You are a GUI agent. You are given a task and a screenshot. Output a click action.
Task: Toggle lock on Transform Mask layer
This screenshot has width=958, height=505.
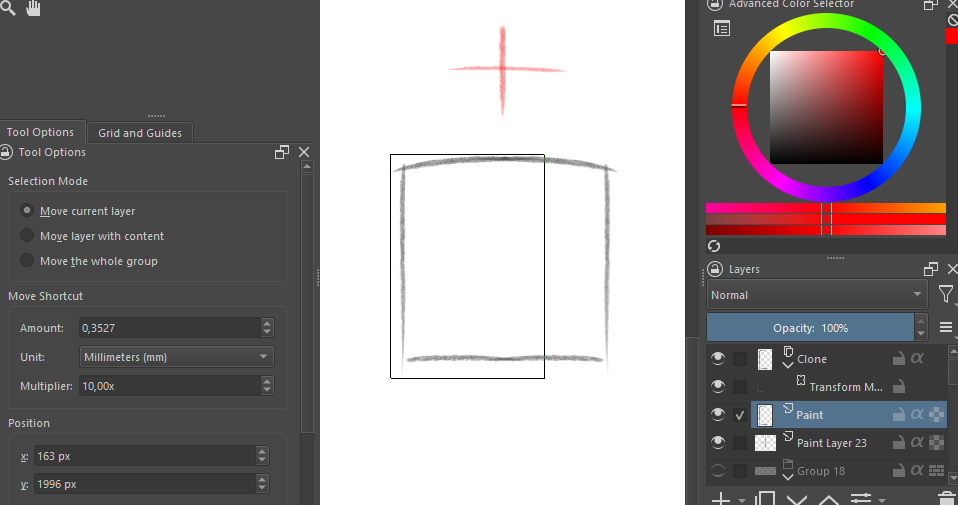click(899, 387)
